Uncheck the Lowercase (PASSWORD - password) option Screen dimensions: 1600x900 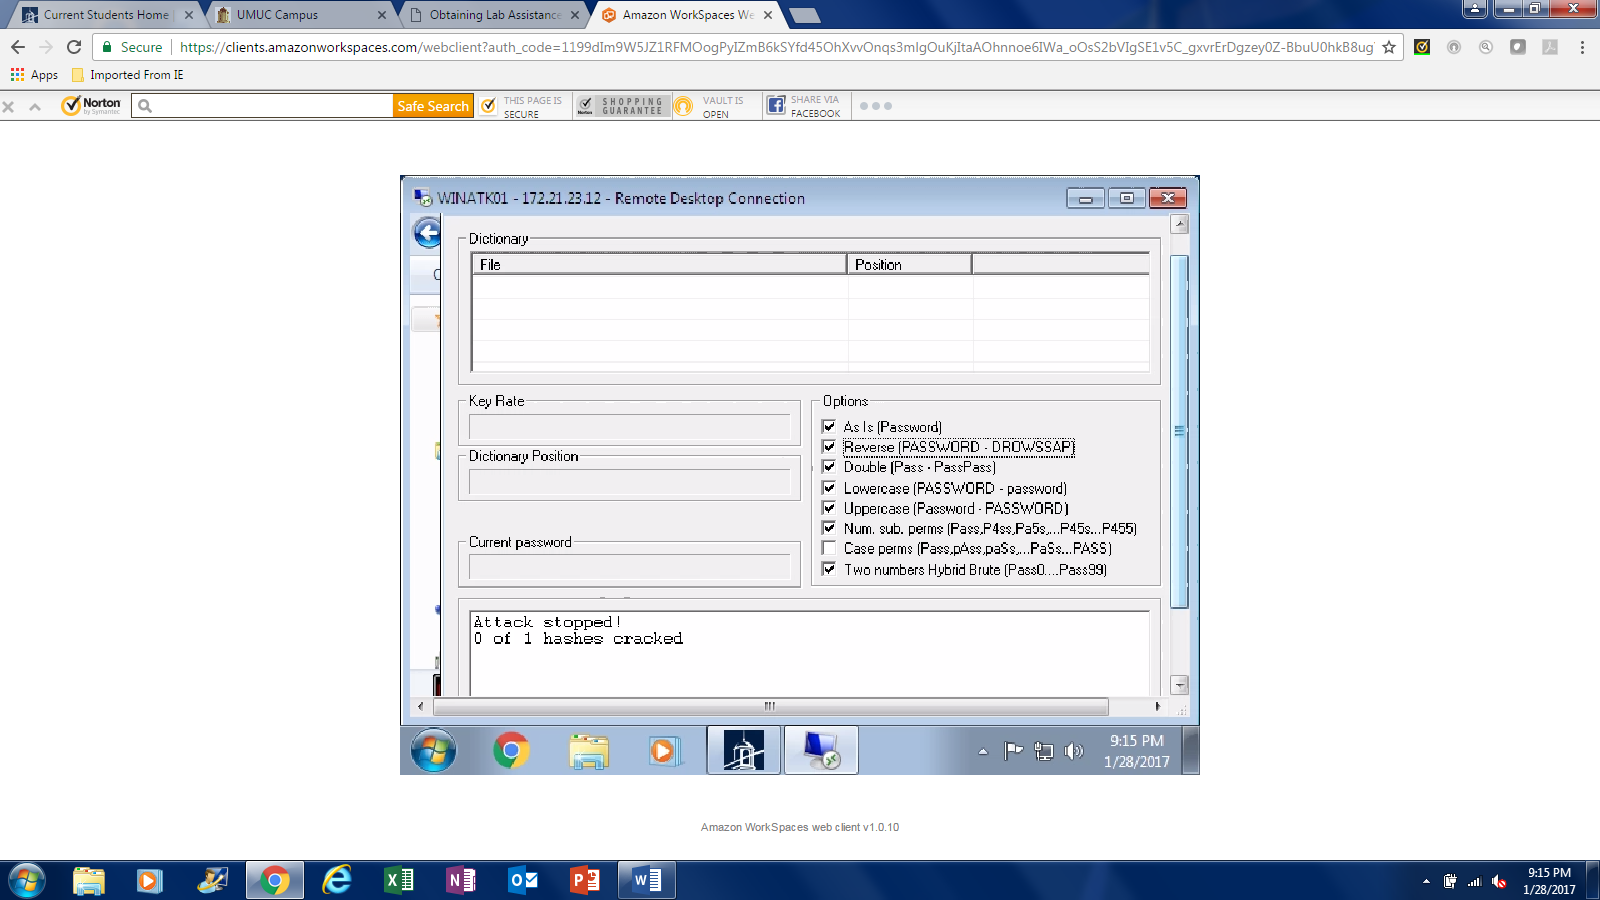click(x=829, y=488)
